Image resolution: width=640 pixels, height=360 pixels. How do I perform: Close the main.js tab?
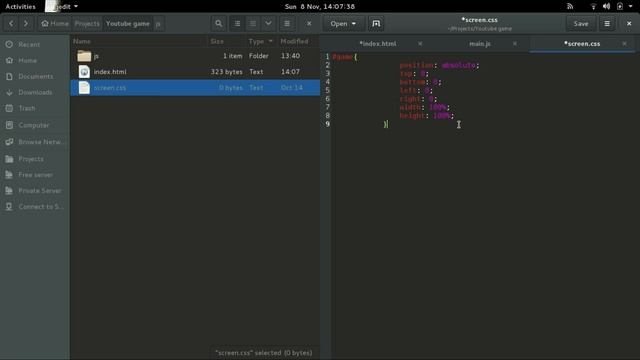(515, 44)
